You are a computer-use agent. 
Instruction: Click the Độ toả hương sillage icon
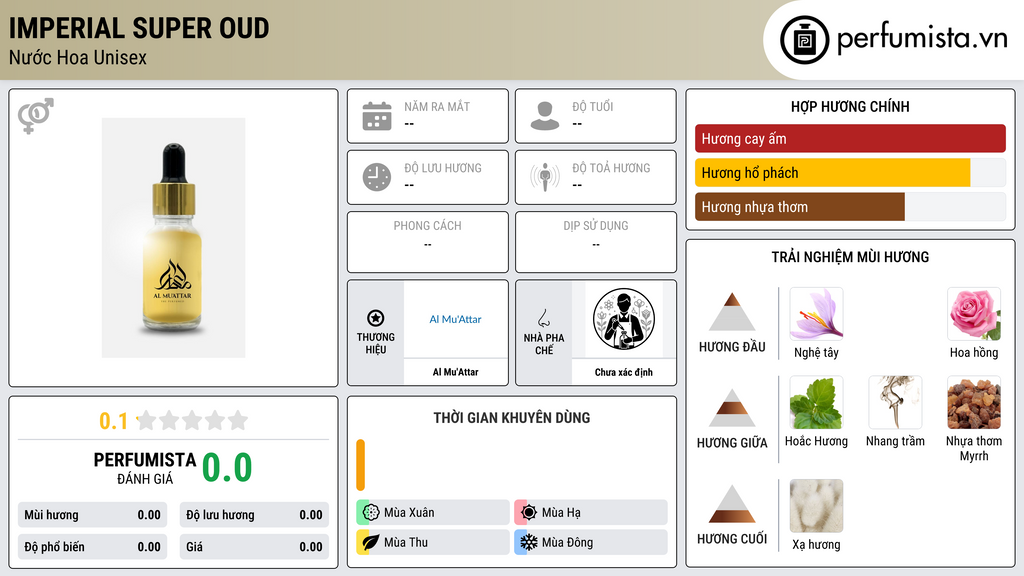(x=545, y=177)
